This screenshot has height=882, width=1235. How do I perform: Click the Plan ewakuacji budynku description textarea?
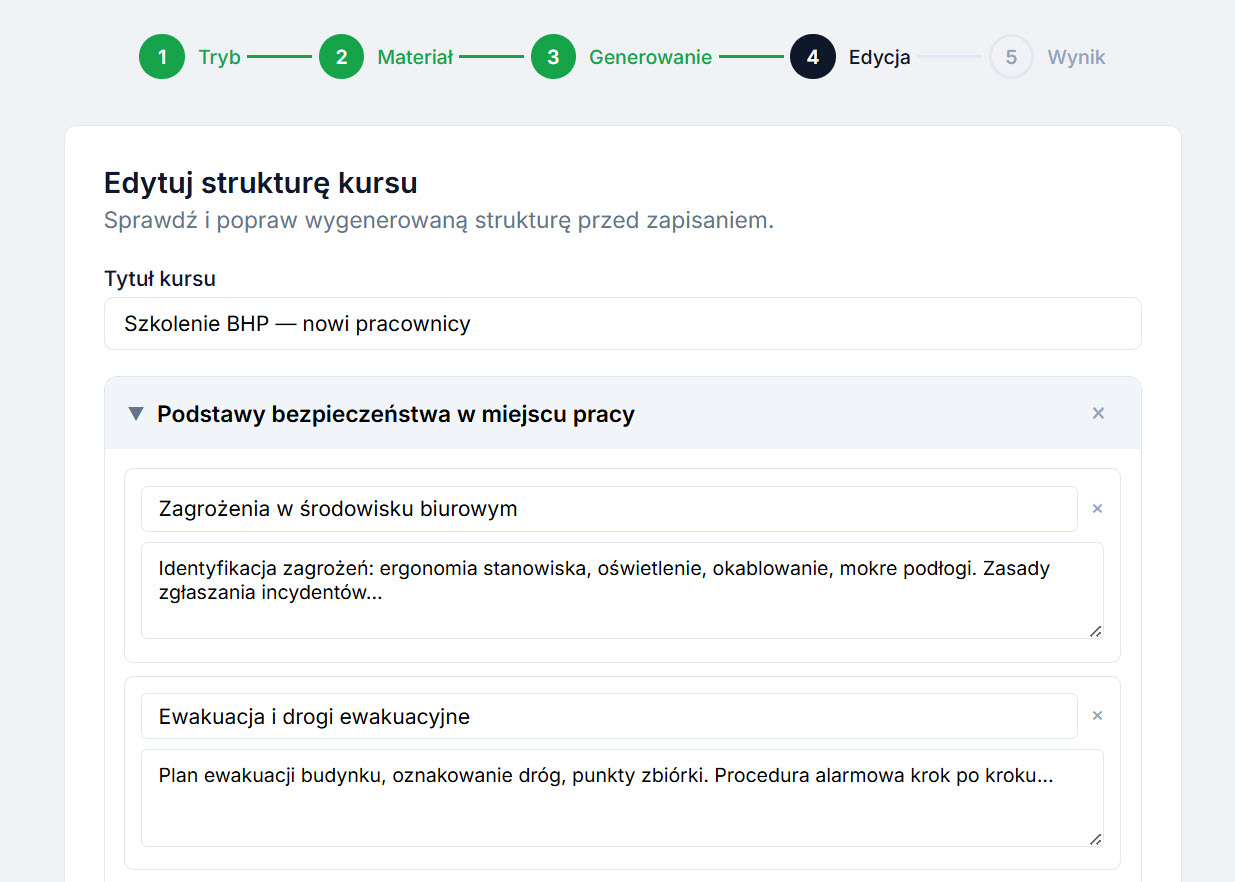[621, 797]
